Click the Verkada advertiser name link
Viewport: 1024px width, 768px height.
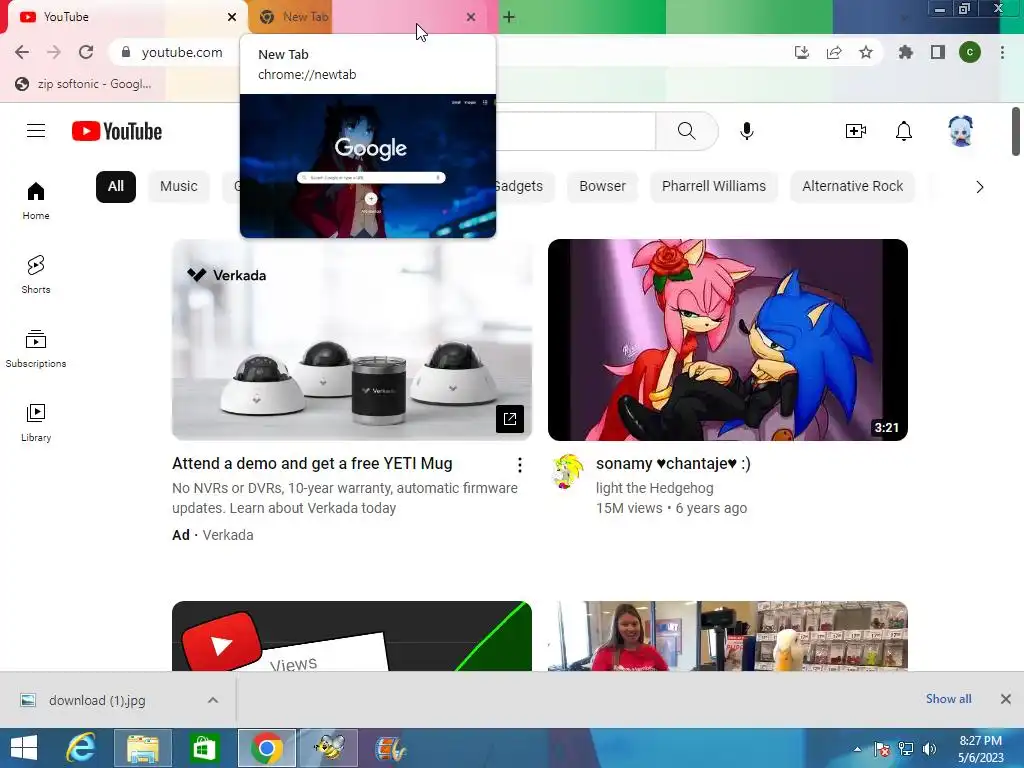coord(228,535)
